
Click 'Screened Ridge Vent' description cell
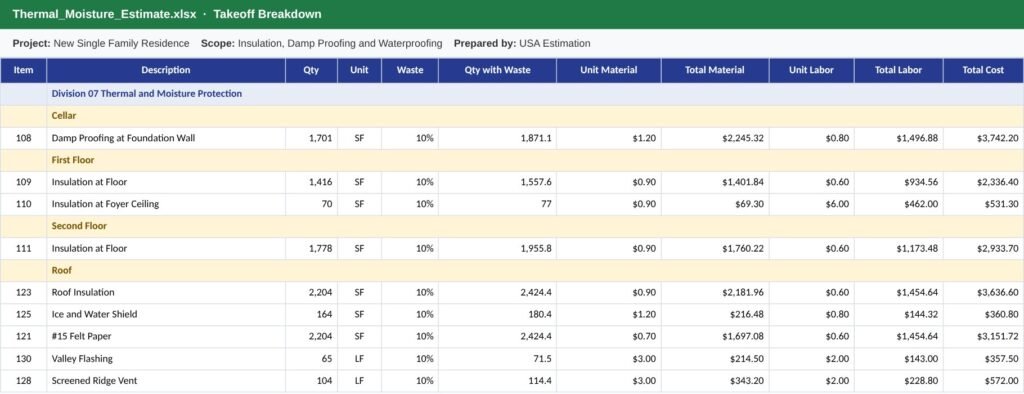pyautogui.click(x=166, y=381)
